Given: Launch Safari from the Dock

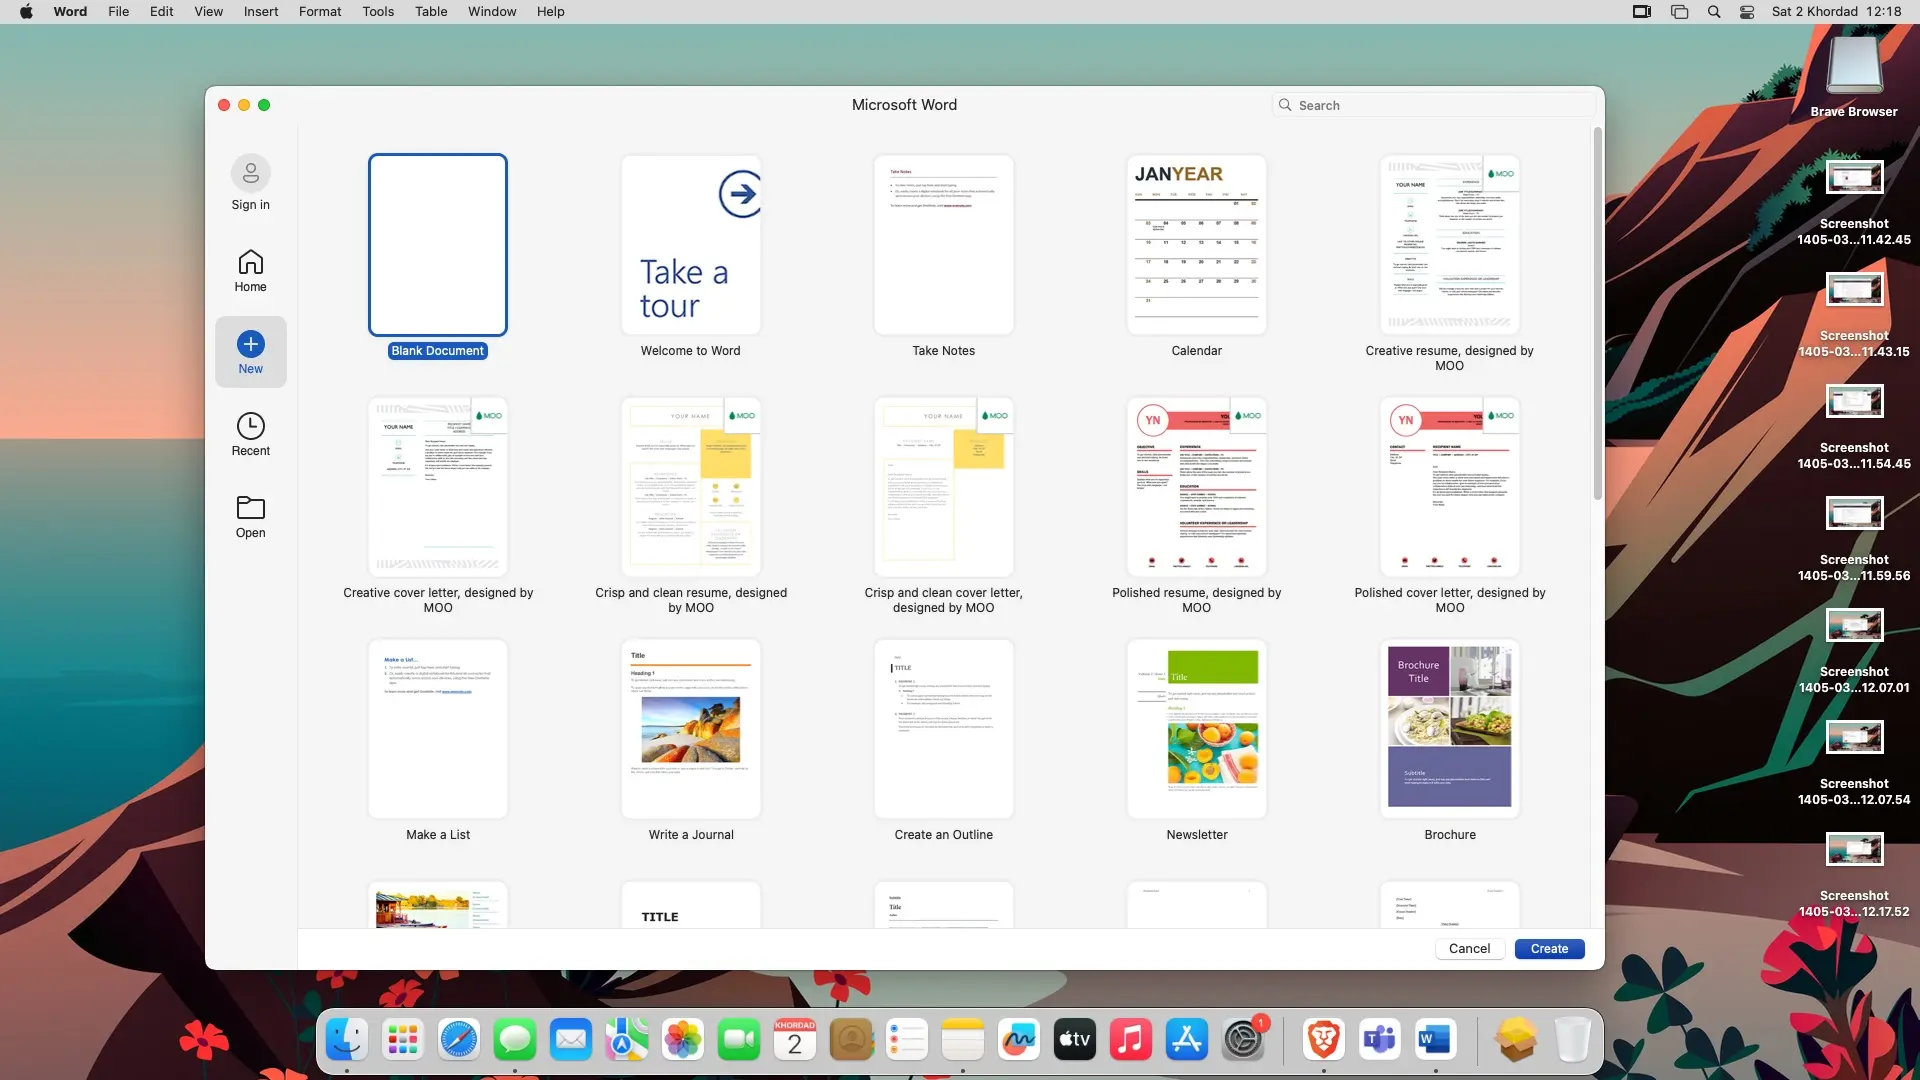Looking at the screenshot, I should [x=459, y=1040].
